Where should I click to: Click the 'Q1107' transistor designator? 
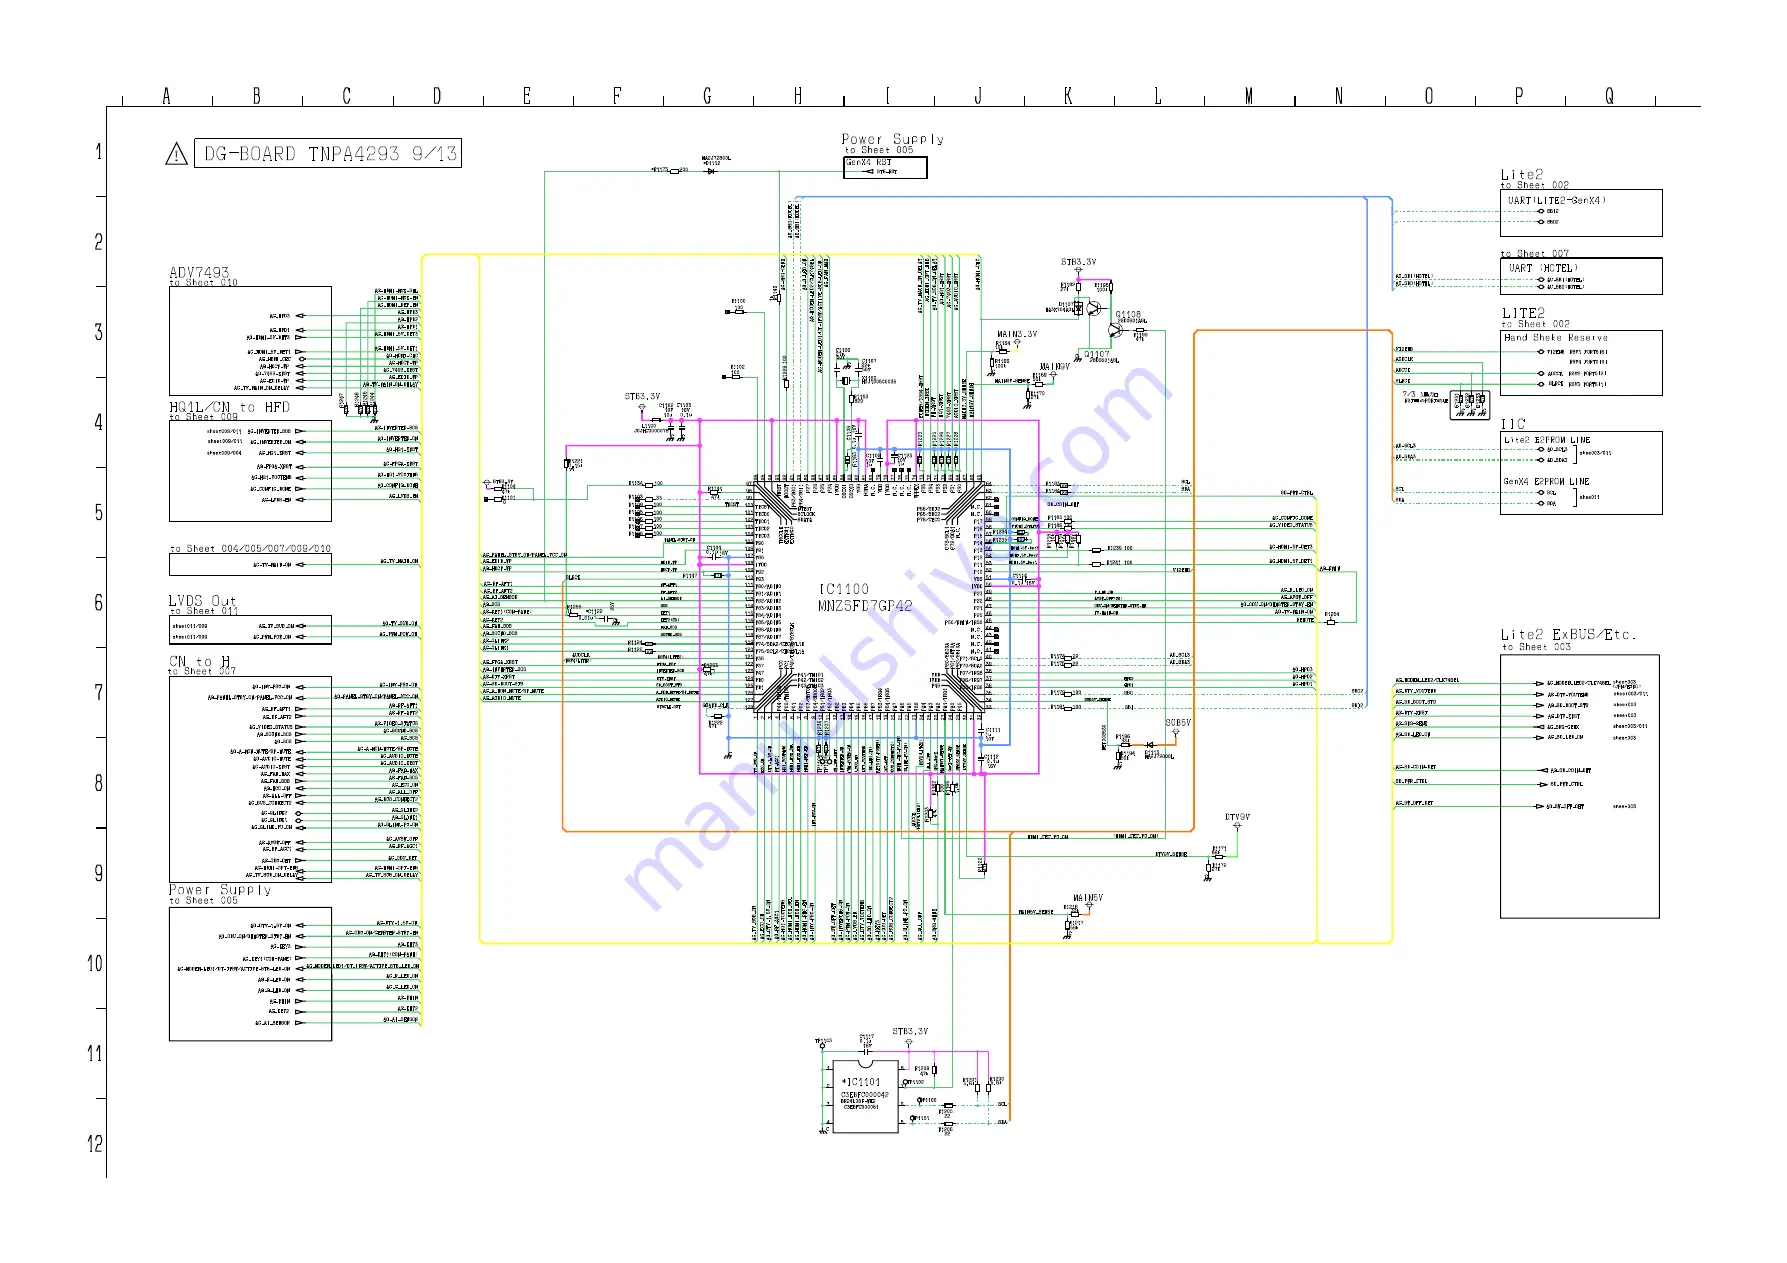pyautogui.click(x=1097, y=354)
